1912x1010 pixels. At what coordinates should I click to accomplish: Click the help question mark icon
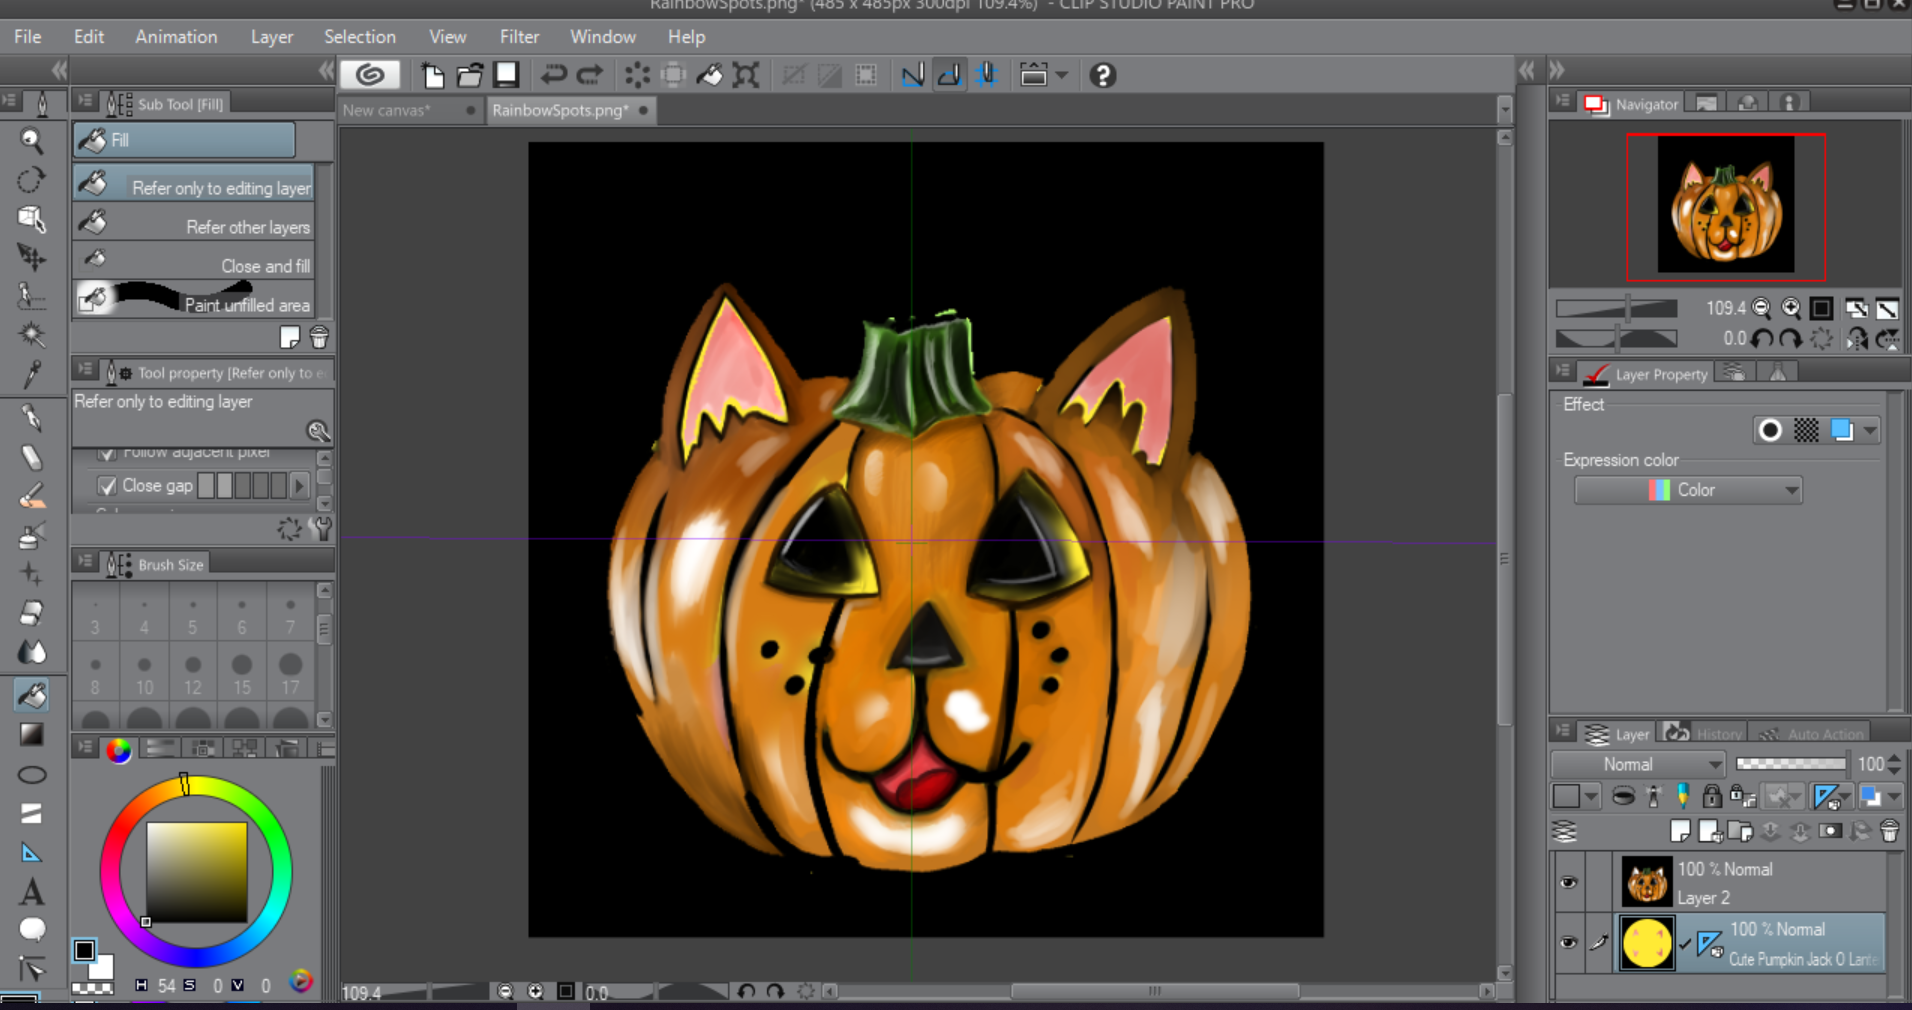click(1102, 75)
